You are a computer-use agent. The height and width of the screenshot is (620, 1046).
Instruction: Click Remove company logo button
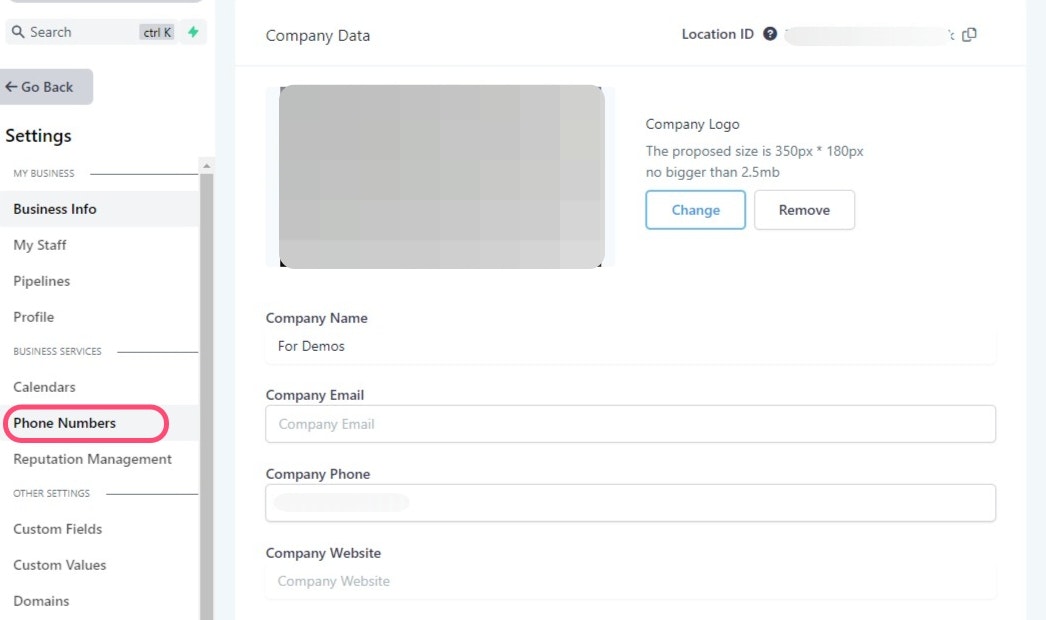point(804,210)
